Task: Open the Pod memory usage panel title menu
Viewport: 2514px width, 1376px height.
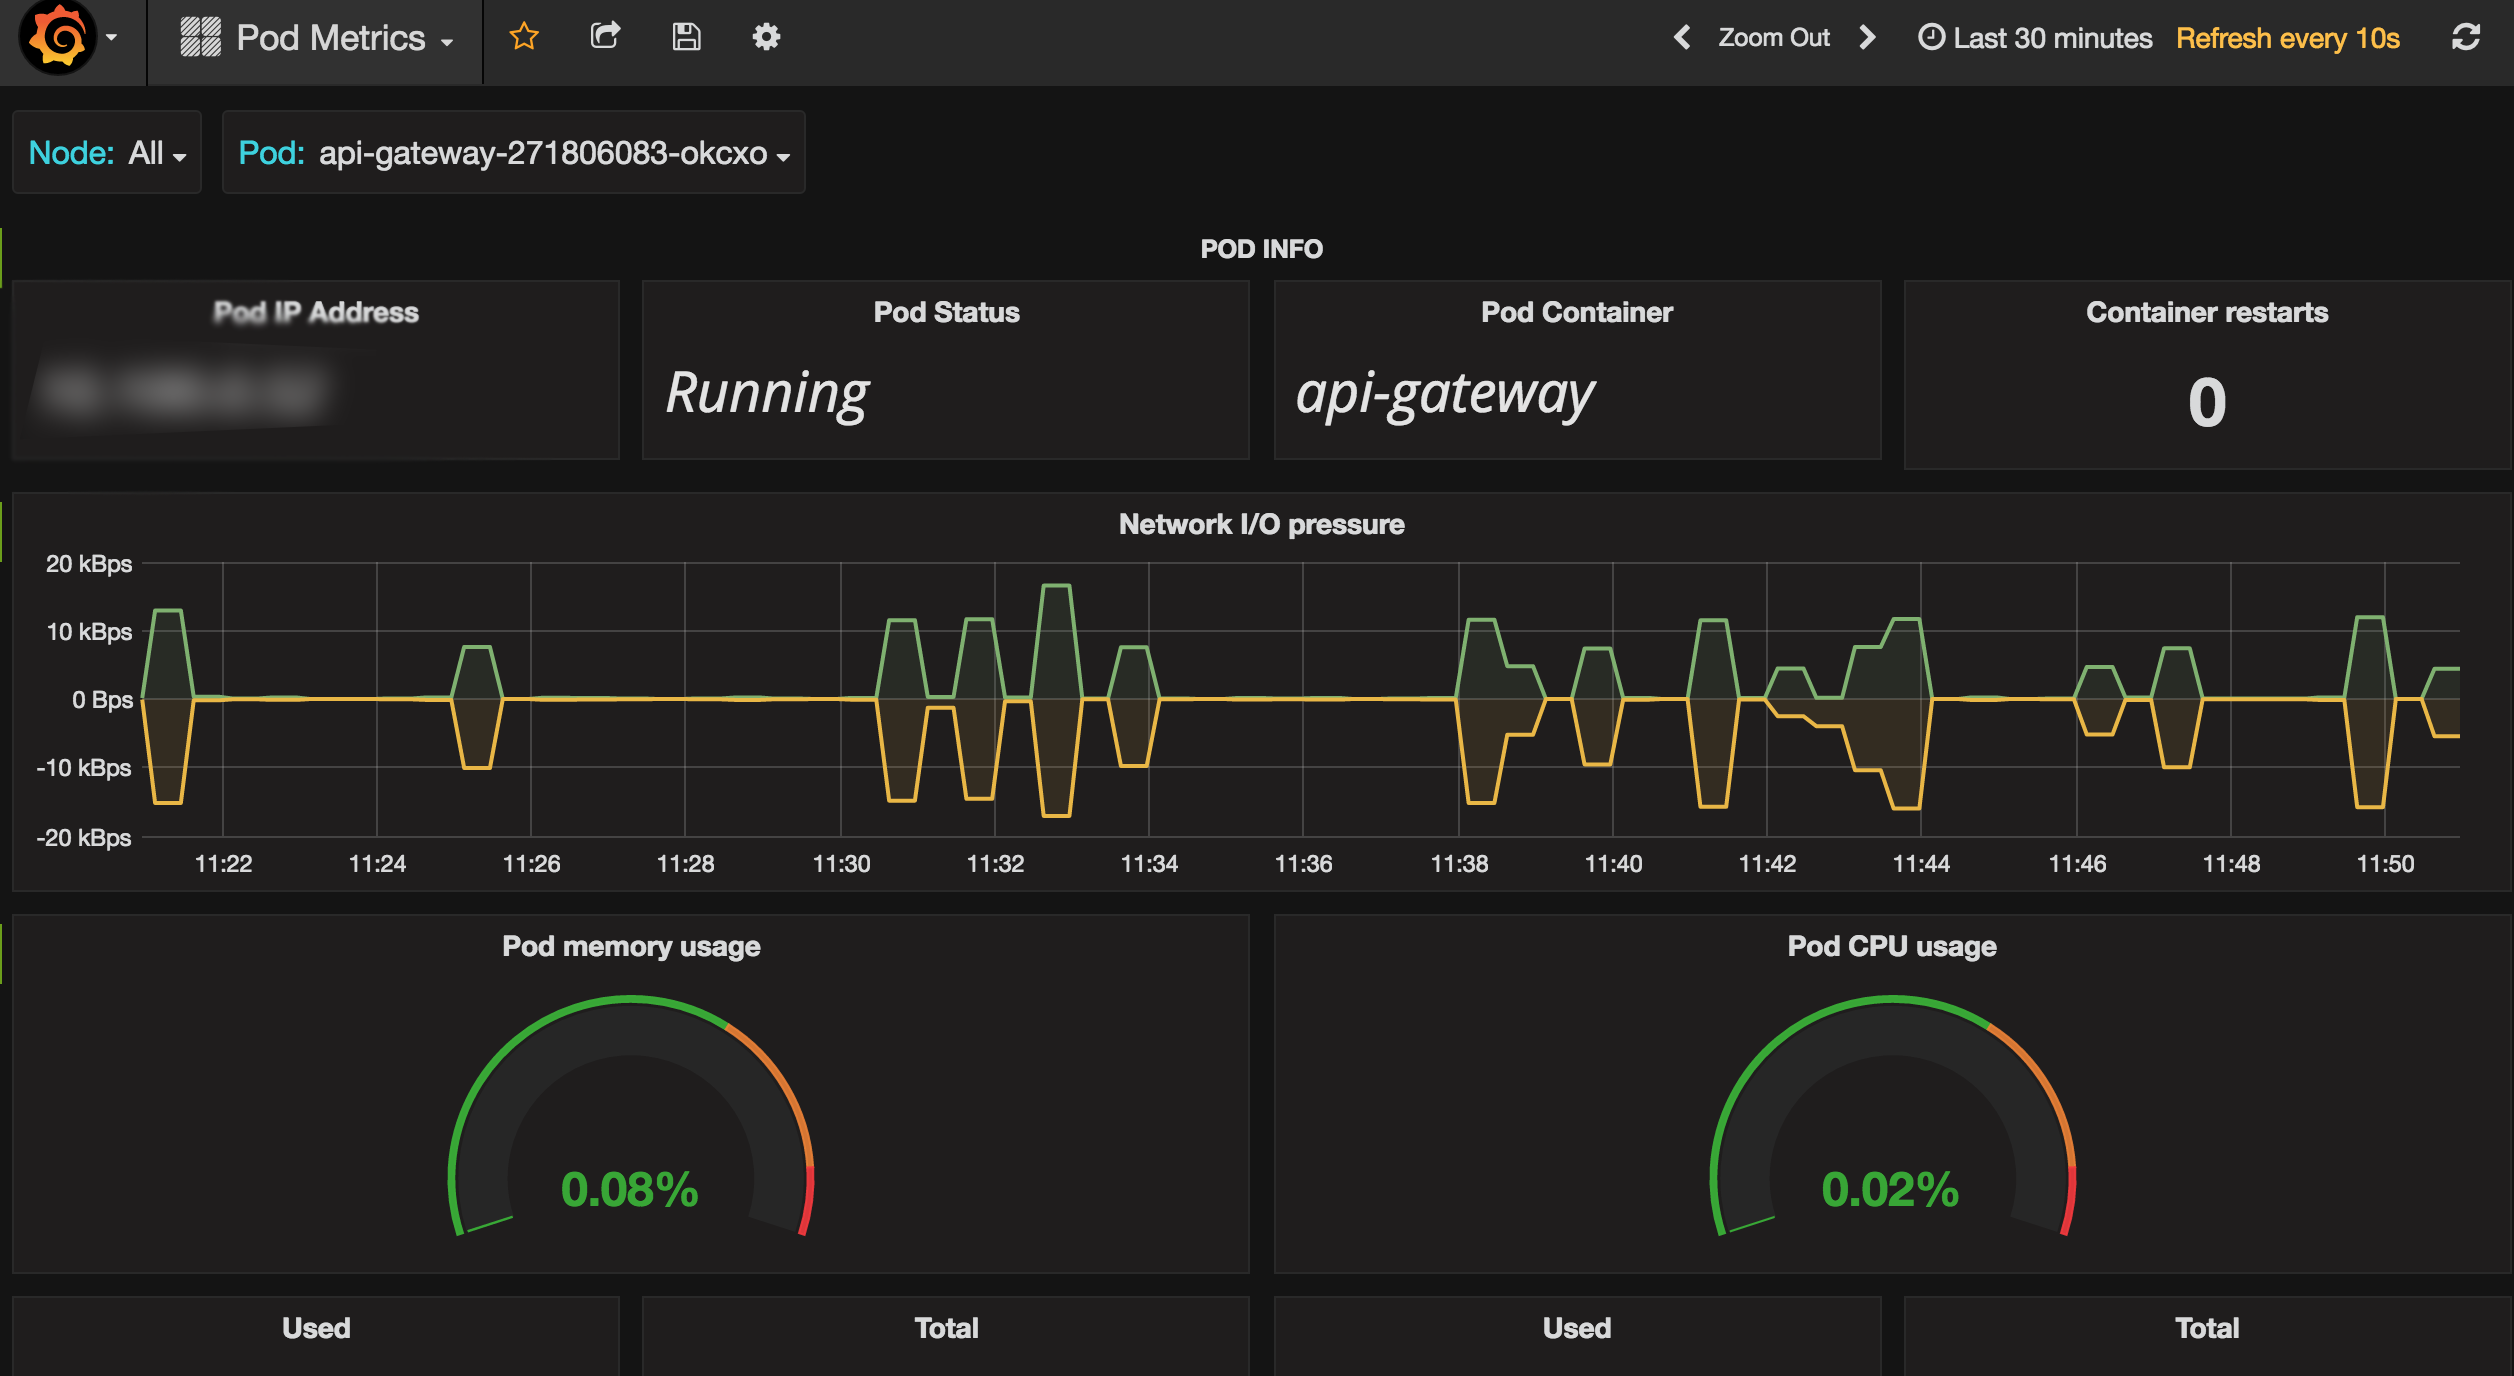Action: [x=631, y=946]
